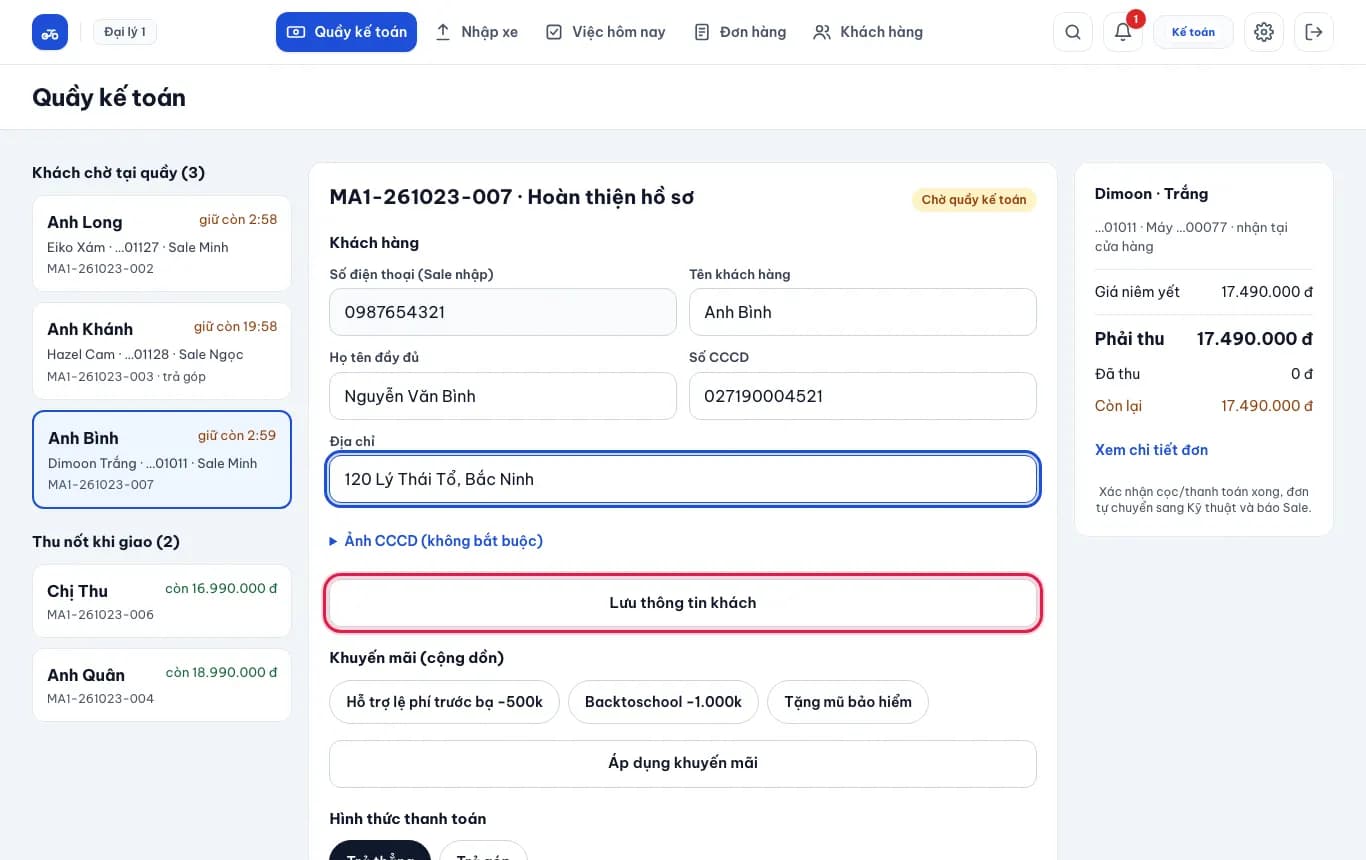
Task: Open Xem chi tiết đơn link
Action: tap(1151, 450)
